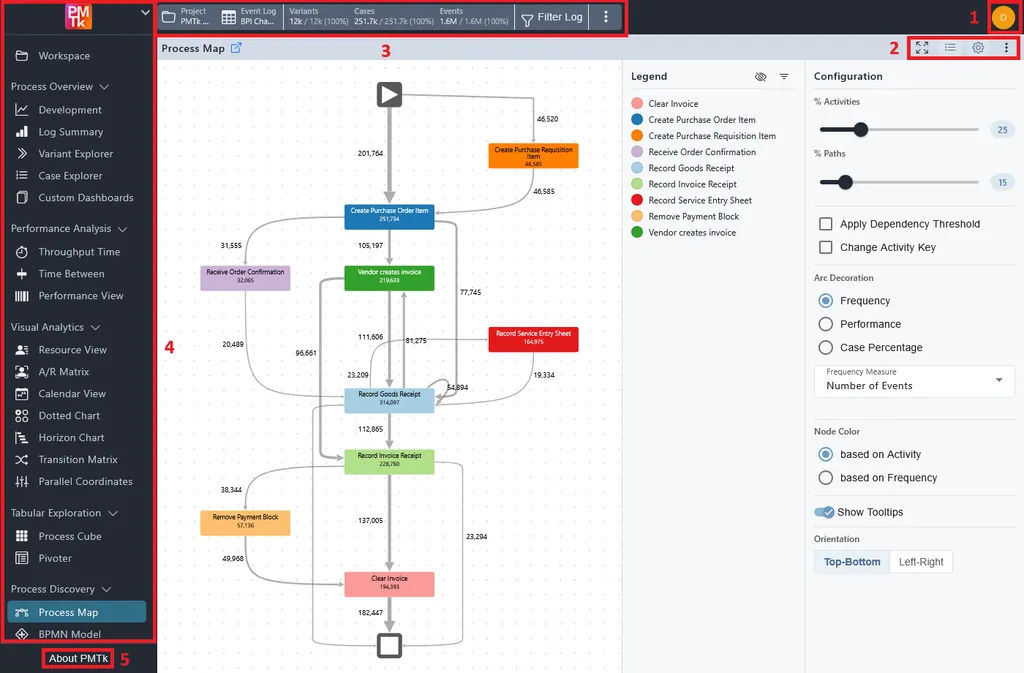
Task: Collapse the Process Discovery section
Action: click(x=106, y=589)
